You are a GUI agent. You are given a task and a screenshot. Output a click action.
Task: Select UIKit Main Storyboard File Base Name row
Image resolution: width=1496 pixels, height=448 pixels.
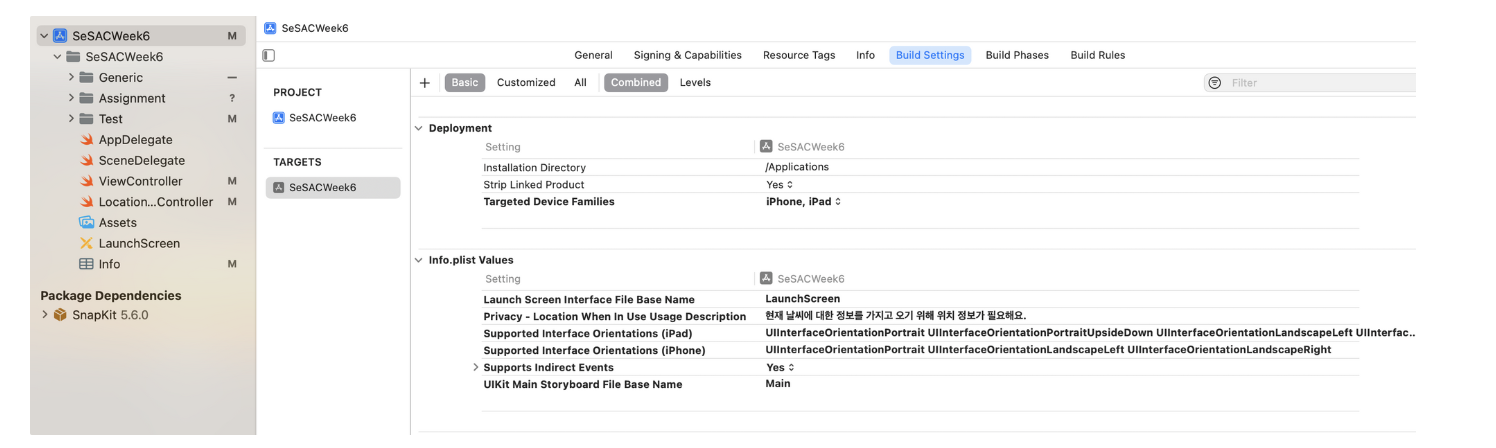[x=921, y=385]
